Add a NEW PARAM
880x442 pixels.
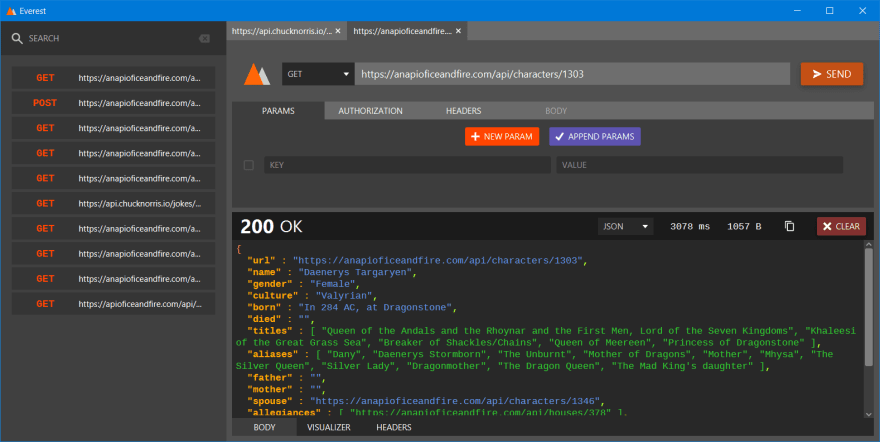[x=502, y=136]
